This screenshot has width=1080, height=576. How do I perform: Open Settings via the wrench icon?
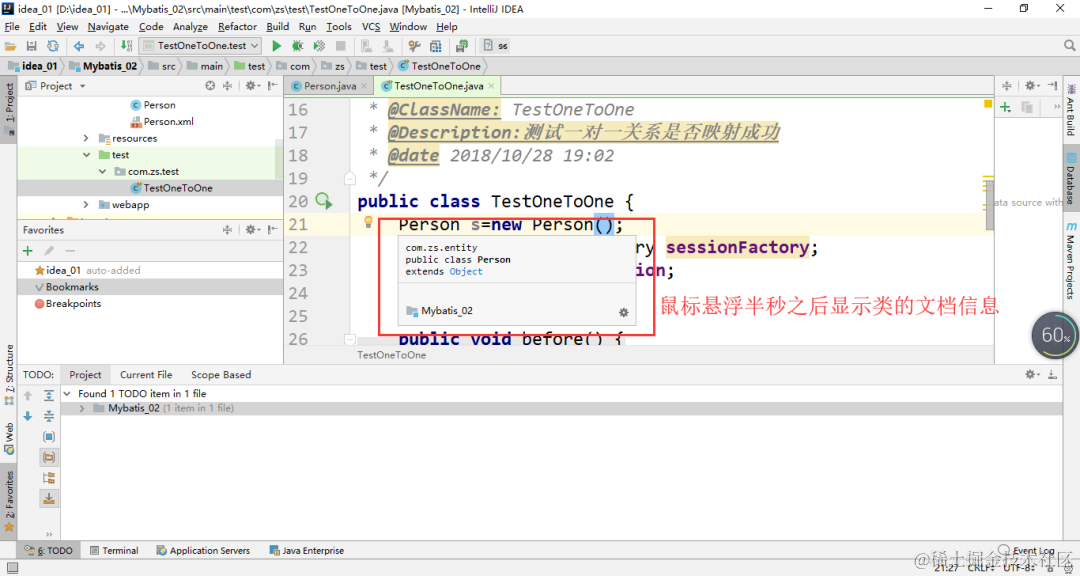[x=414, y=46]
